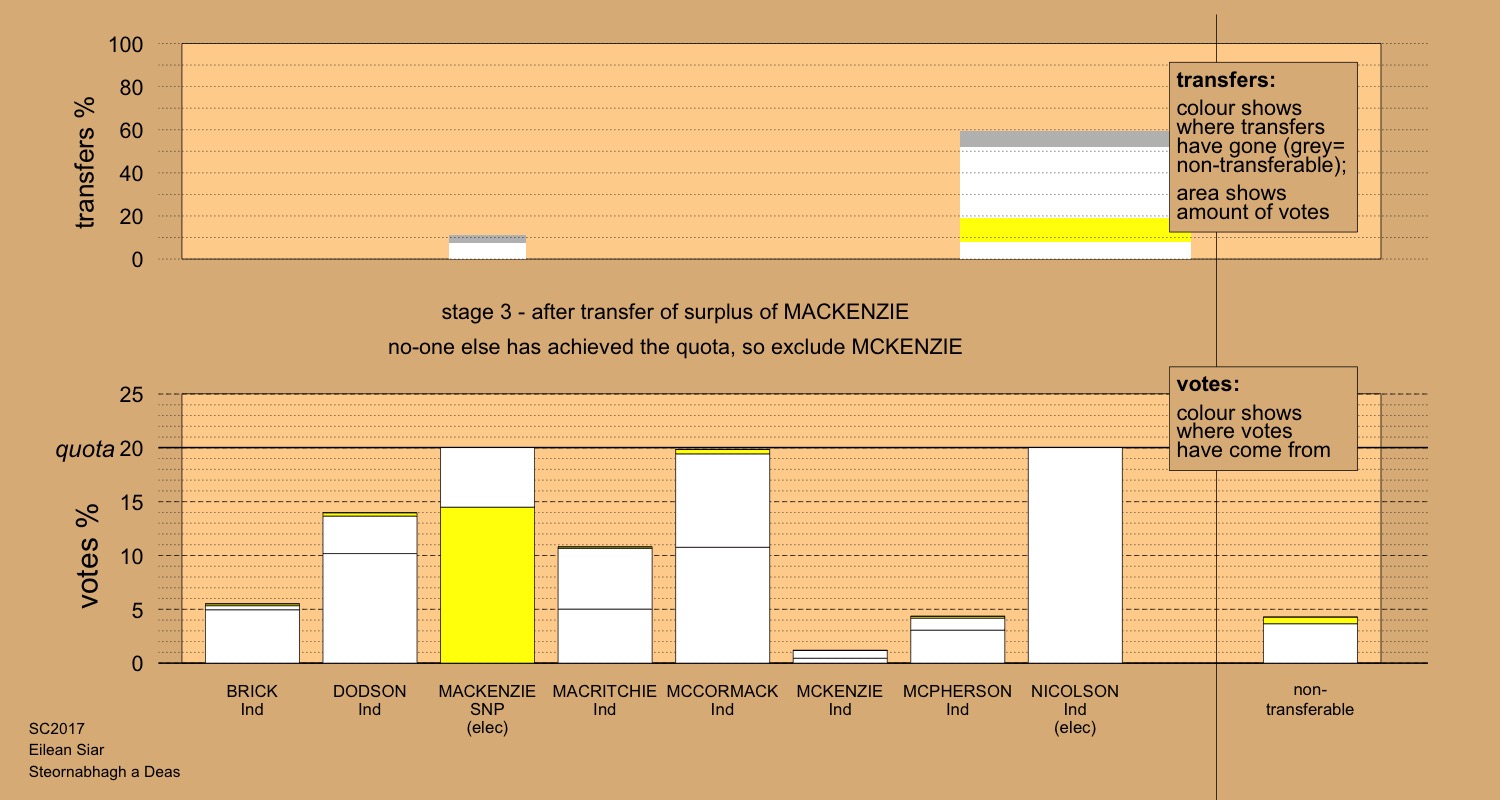Click the non-transferable axis label
Screen dimensions: 1500x800
point(1310,700)
